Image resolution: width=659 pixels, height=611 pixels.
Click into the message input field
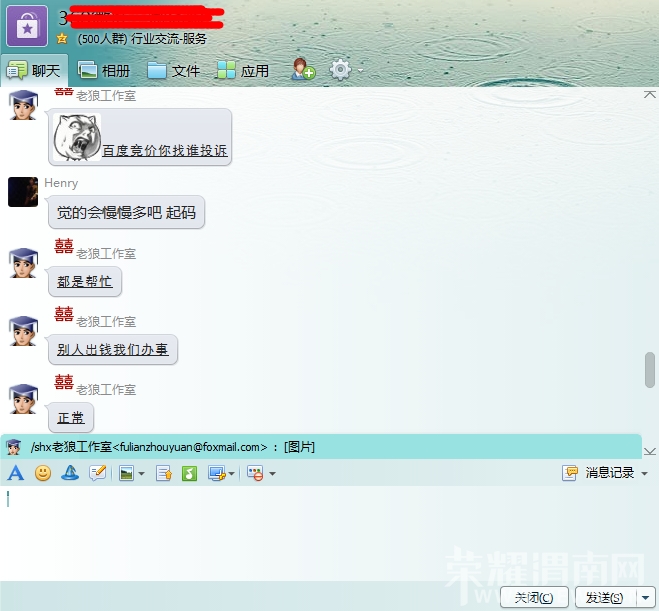click(x=330, y=533)
